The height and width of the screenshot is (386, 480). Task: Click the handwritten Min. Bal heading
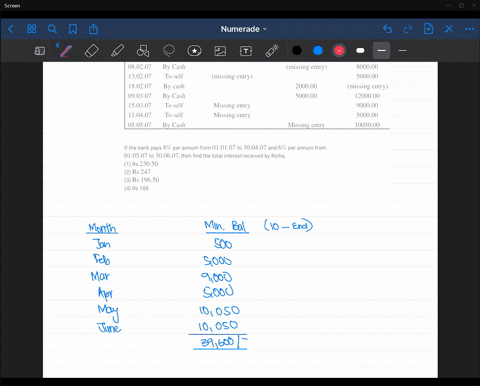(226, 226)
